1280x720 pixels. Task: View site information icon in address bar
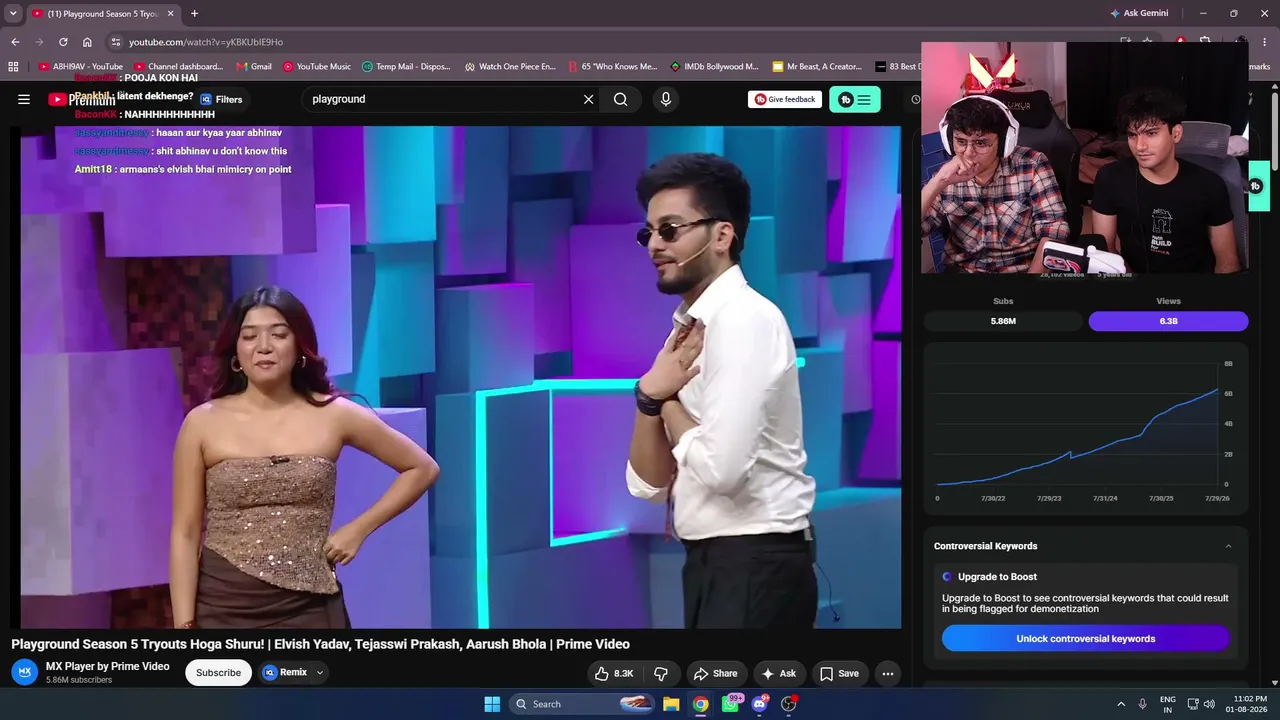(x=116, y=42)
